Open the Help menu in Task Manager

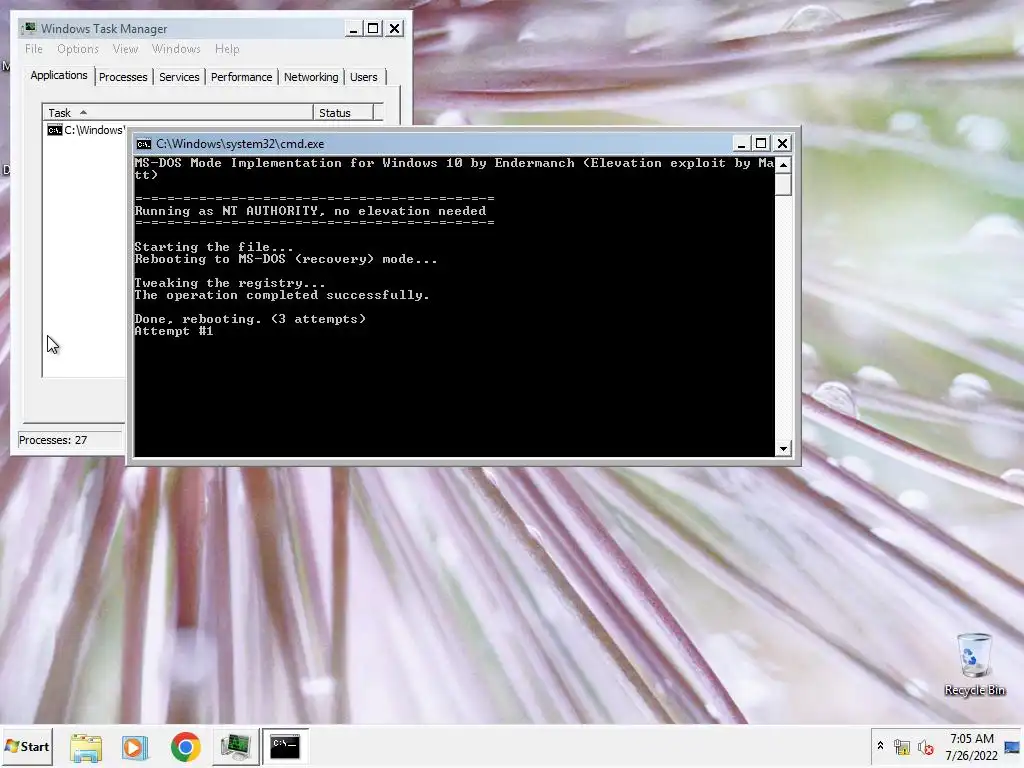tap(227, 49)
